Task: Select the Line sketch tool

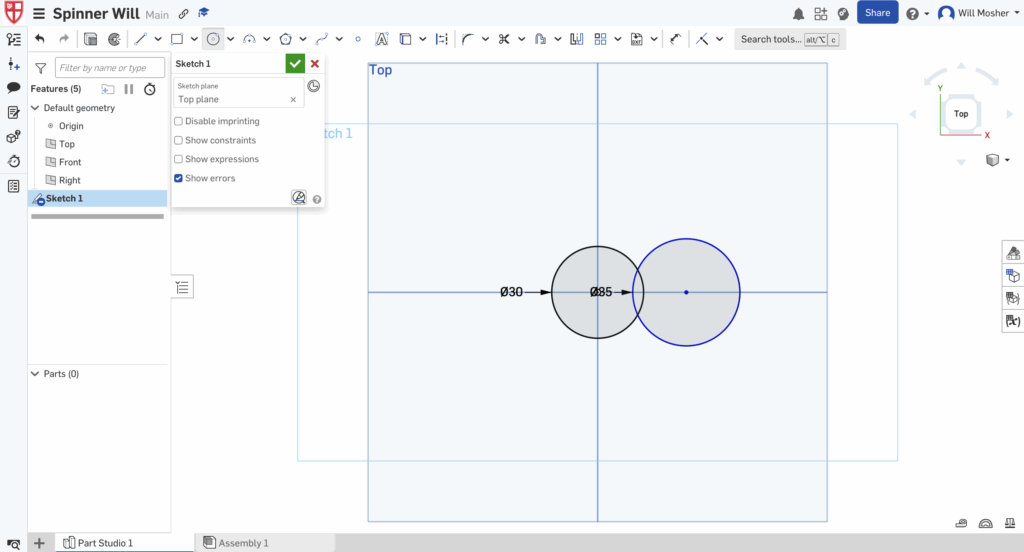Action: tap(141, 39)
